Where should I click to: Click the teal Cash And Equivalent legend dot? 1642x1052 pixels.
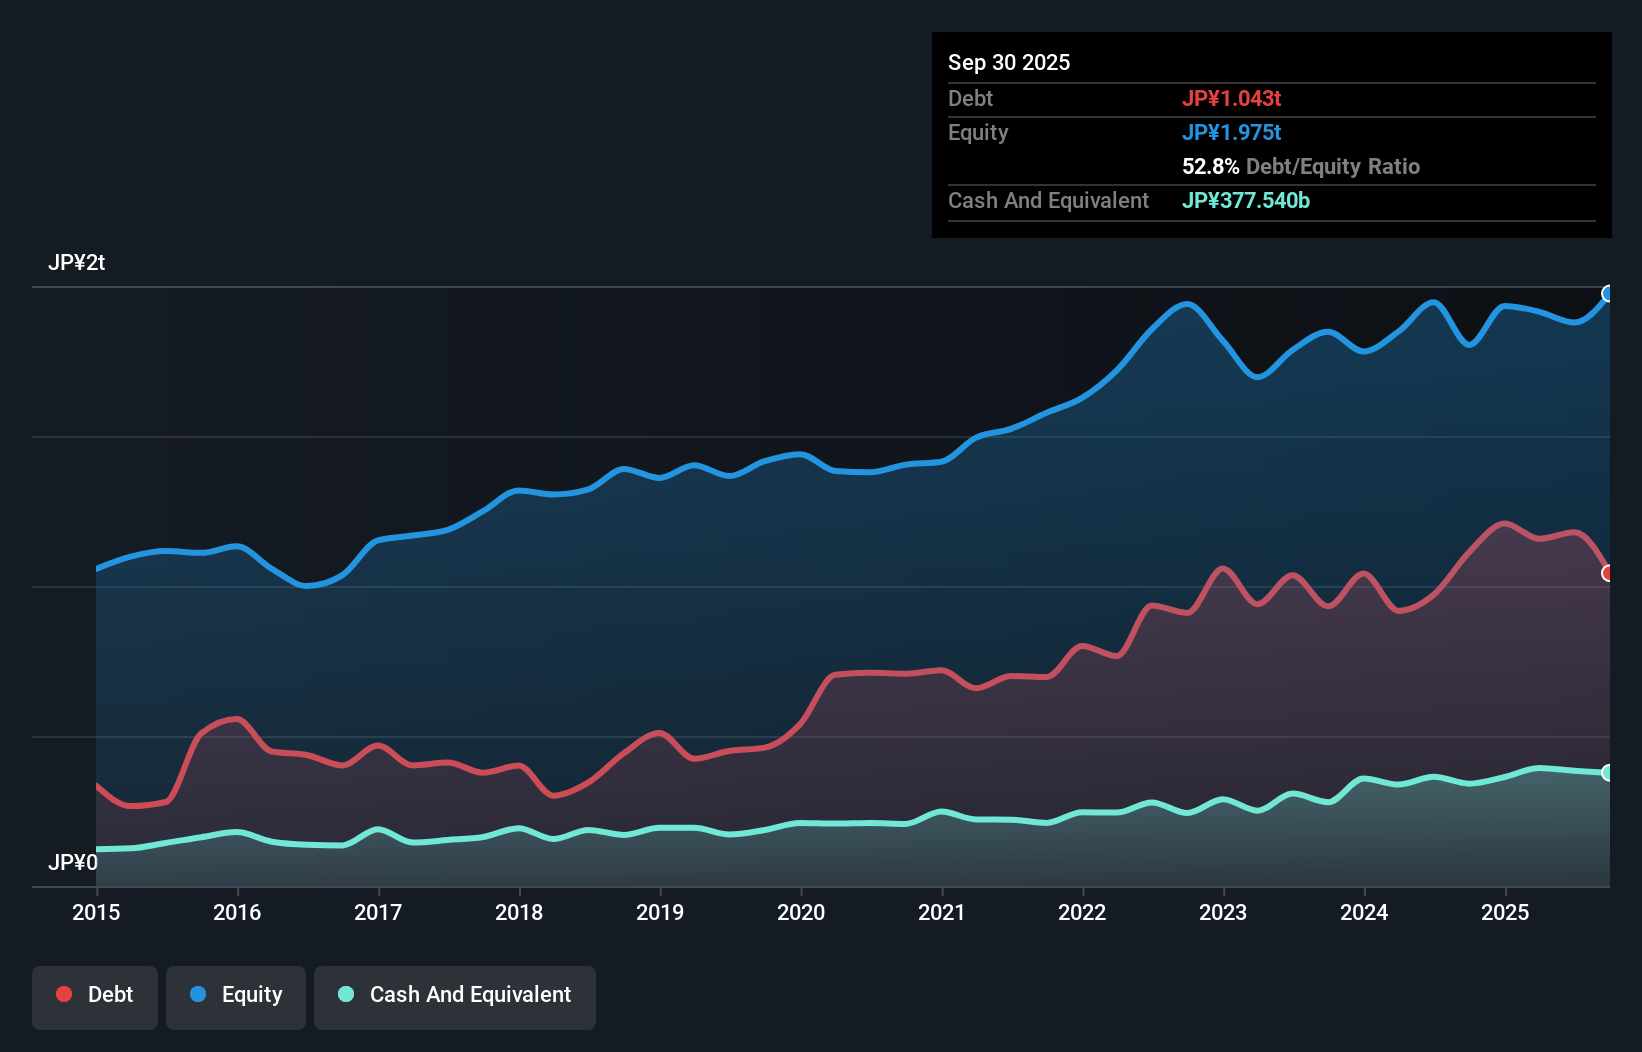(x=344, y=994)
